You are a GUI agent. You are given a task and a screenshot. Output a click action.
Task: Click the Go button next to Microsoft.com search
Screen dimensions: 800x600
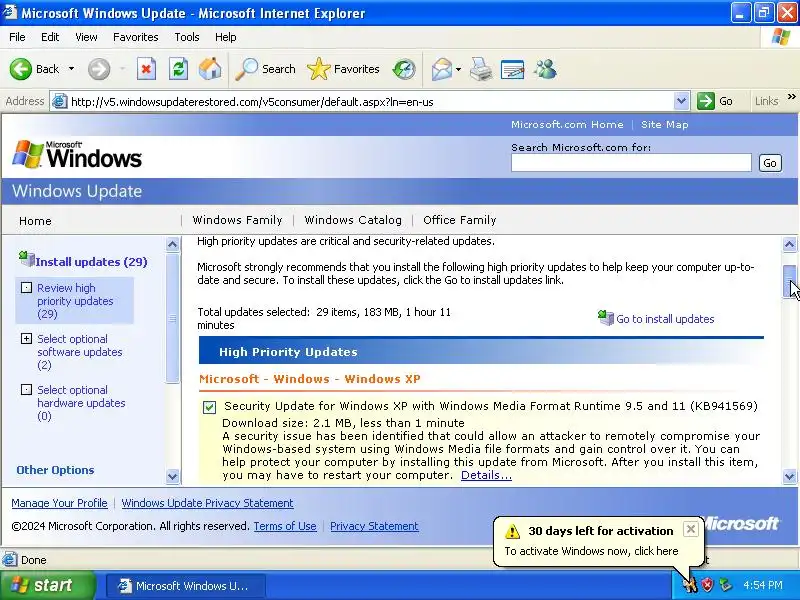[770, 163]
